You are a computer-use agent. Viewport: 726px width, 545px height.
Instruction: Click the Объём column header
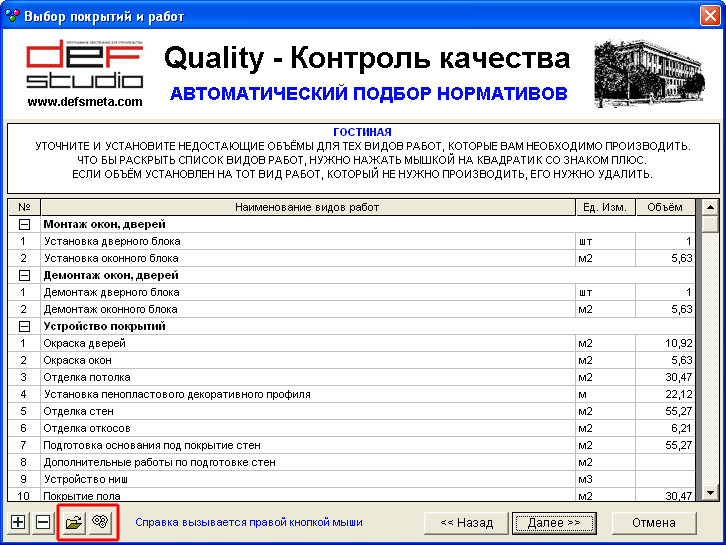coord(665,207)
